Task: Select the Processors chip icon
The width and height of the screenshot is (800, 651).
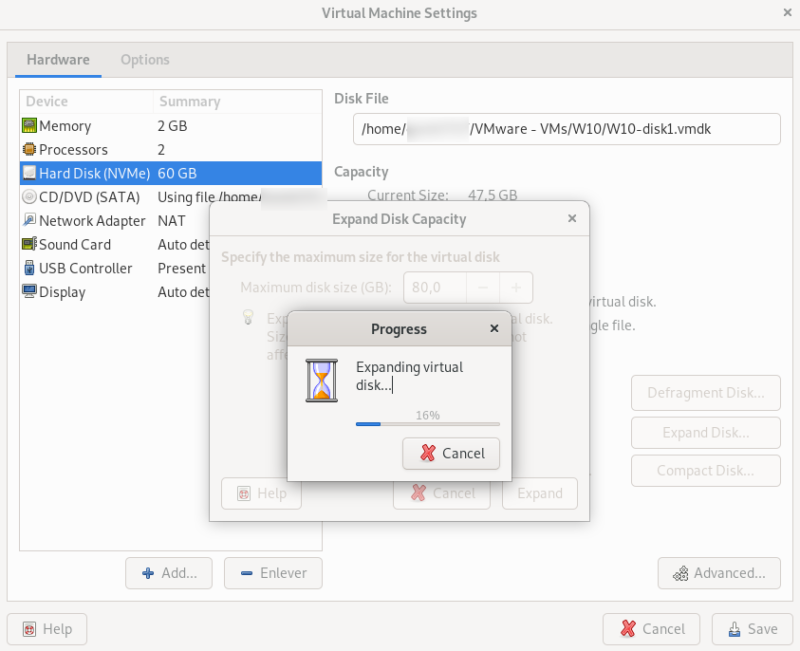Action: pos(30,149)
